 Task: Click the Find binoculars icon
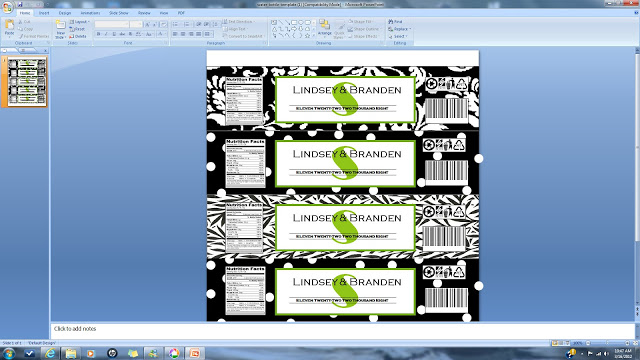click(391, 22)
